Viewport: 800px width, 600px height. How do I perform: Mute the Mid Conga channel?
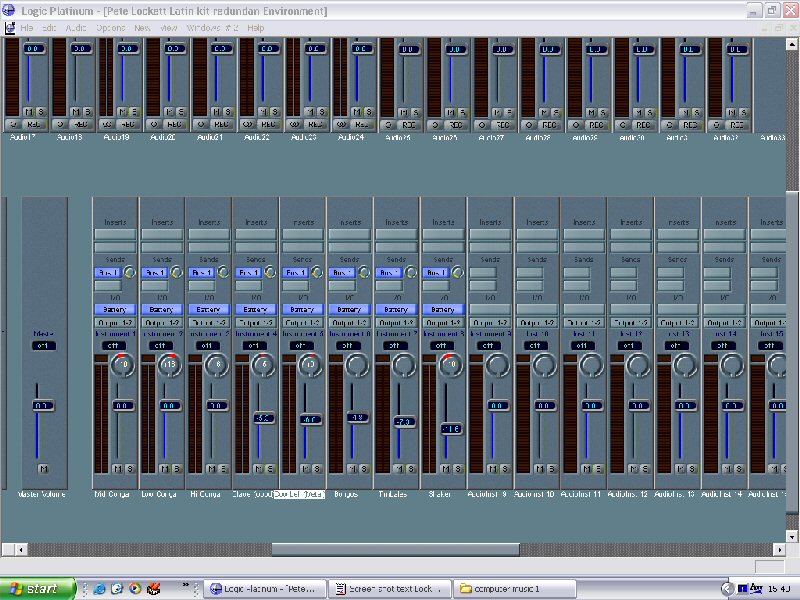pos(116,468)
